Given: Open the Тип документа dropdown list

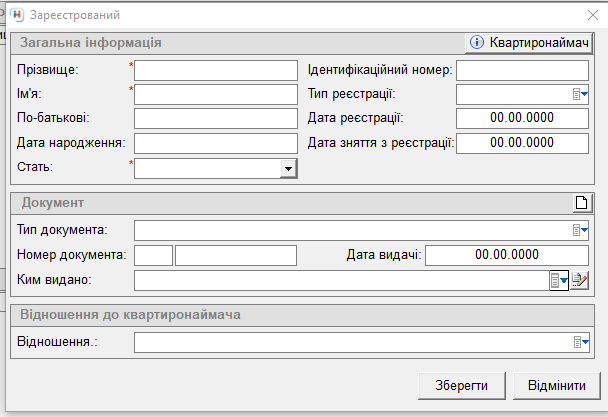Looking at the screenshot, I should (x=580, y=230).
